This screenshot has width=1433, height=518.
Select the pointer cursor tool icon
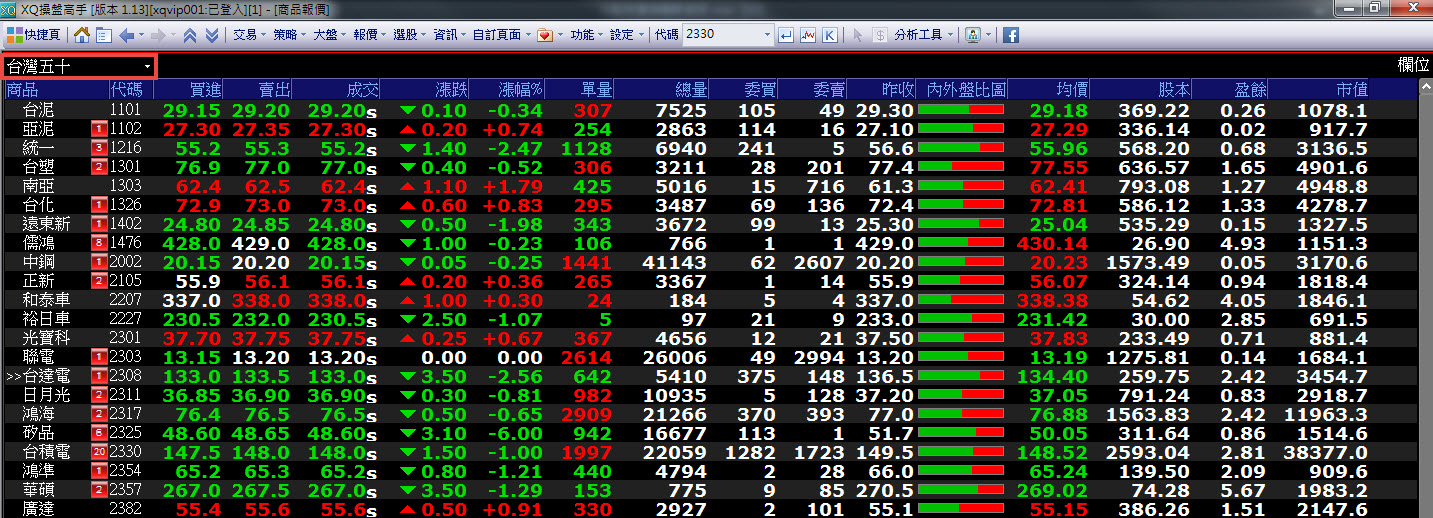(857, 34)
